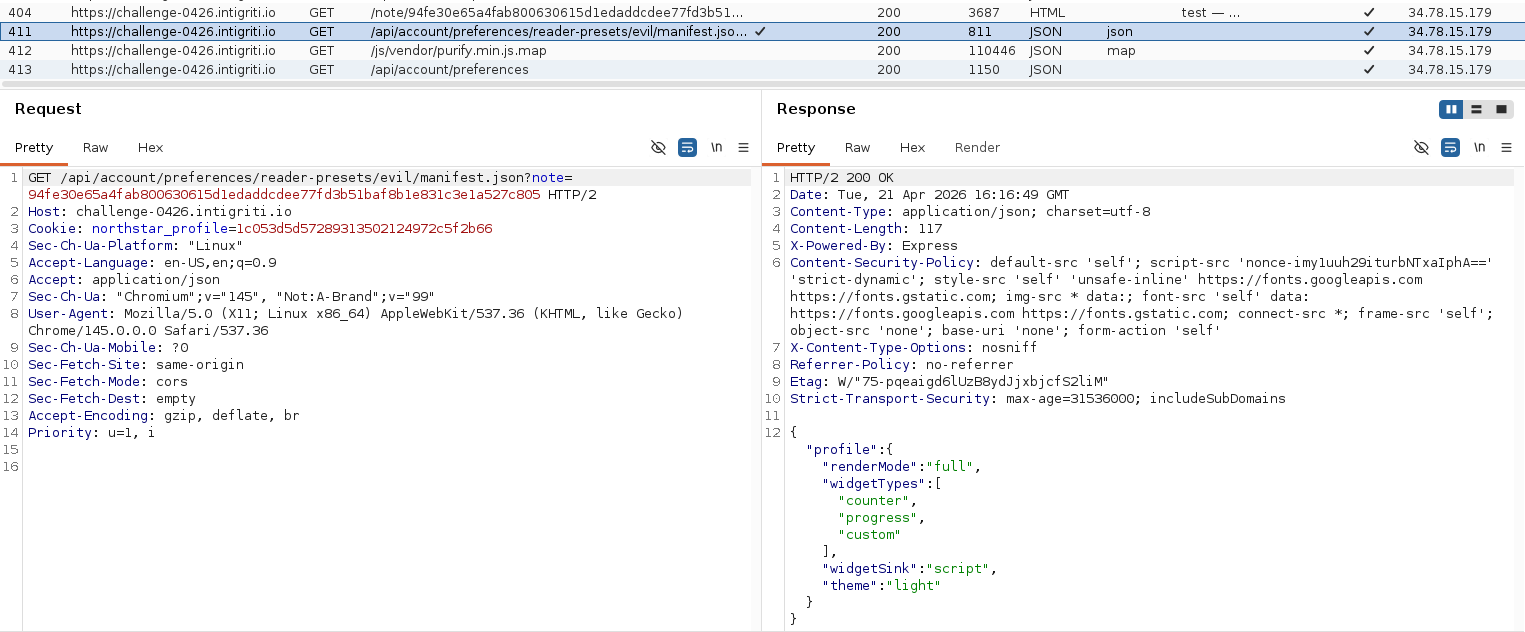Viewport: 1525px width, 632px height.
Task: Click "theme":"light" in JSON body
Action: click(882, 585)
